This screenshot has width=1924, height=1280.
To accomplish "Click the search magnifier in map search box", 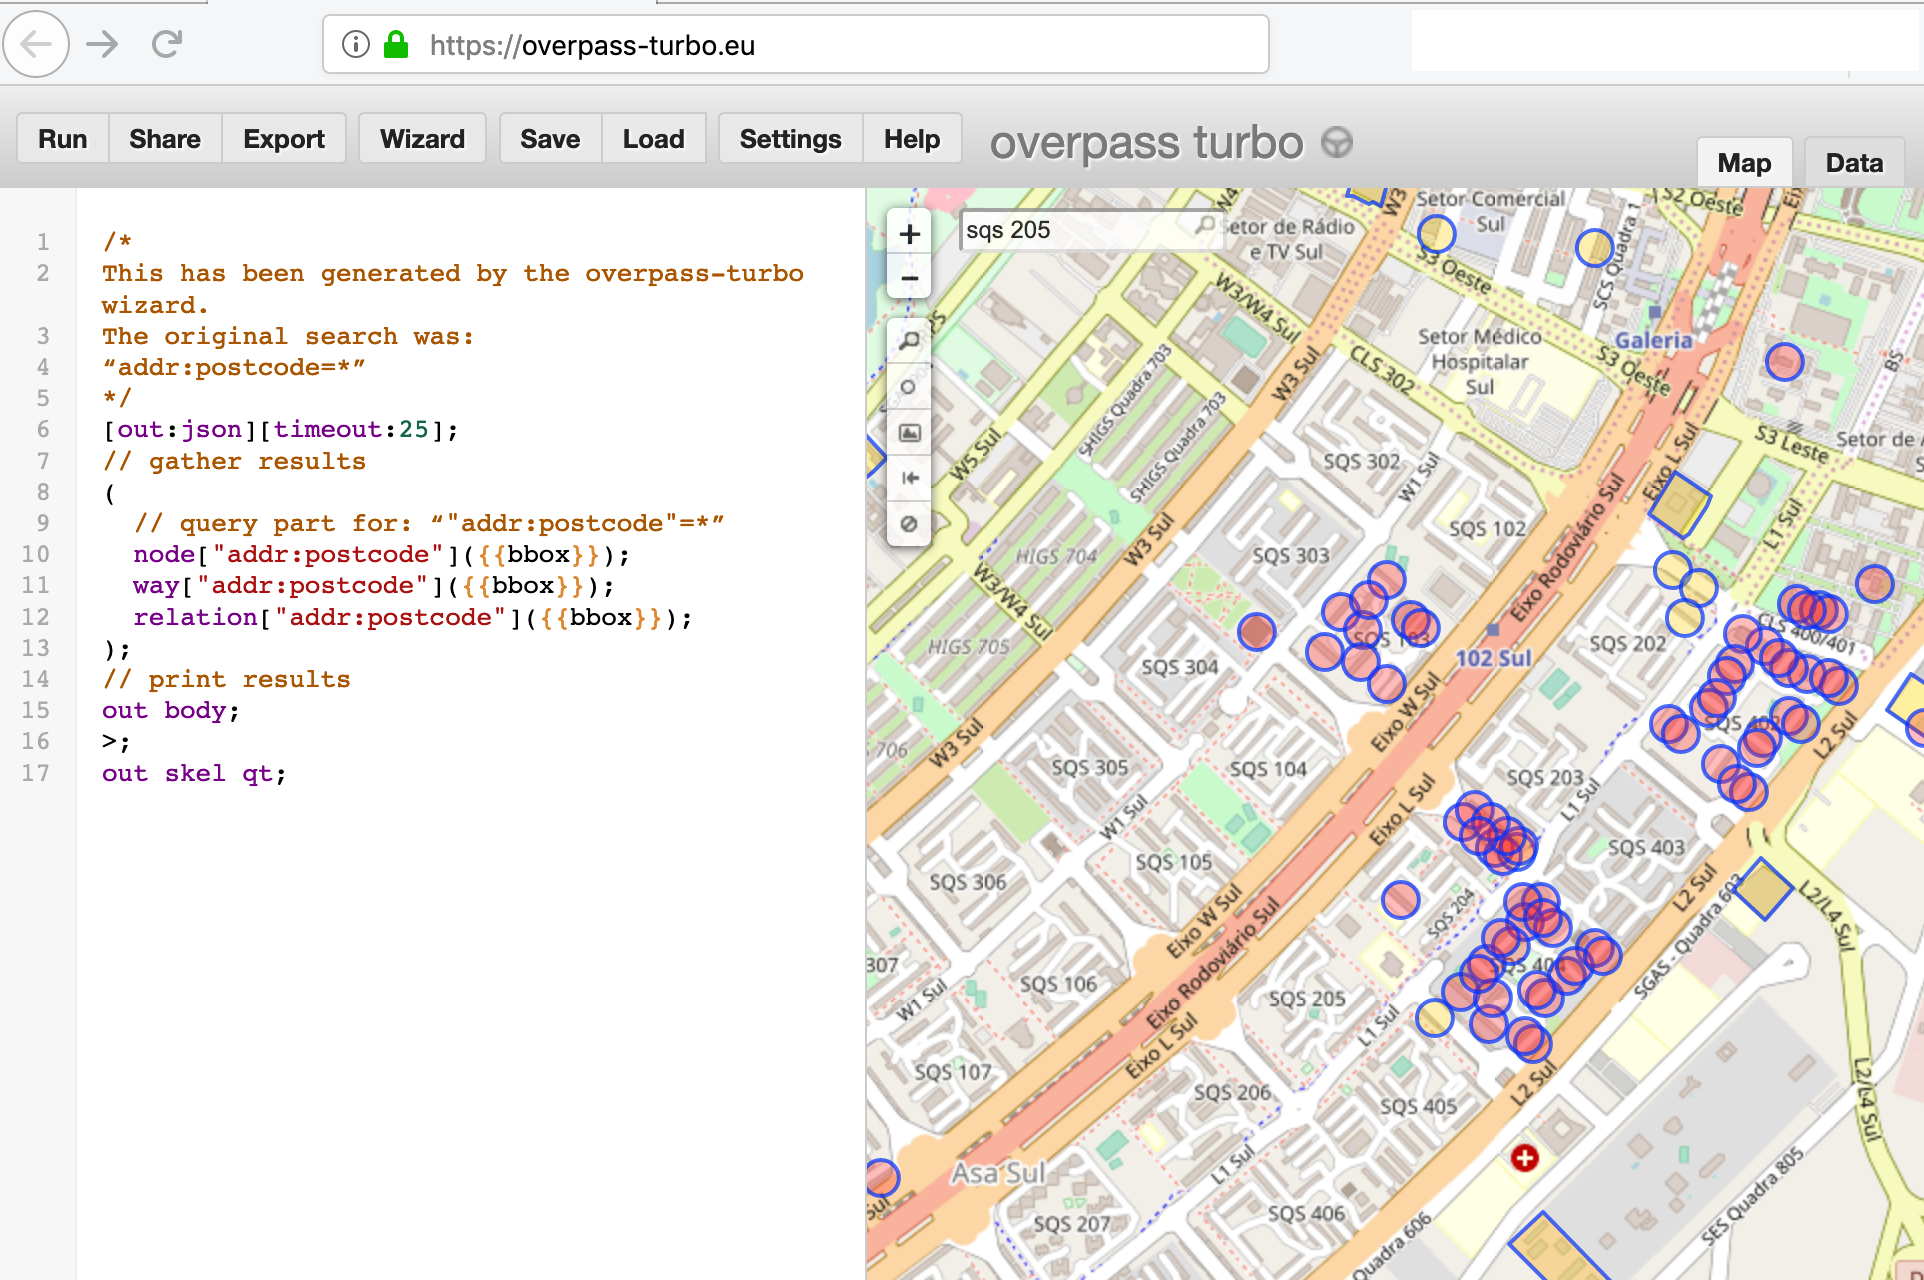I will tap(1205, 226).
